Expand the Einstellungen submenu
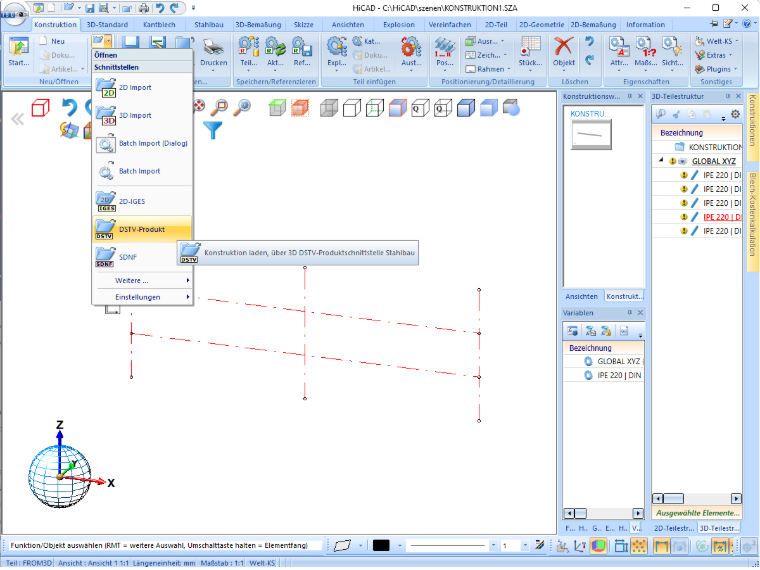The height and width of the screenshot is (570, 760). coord(142,297)
